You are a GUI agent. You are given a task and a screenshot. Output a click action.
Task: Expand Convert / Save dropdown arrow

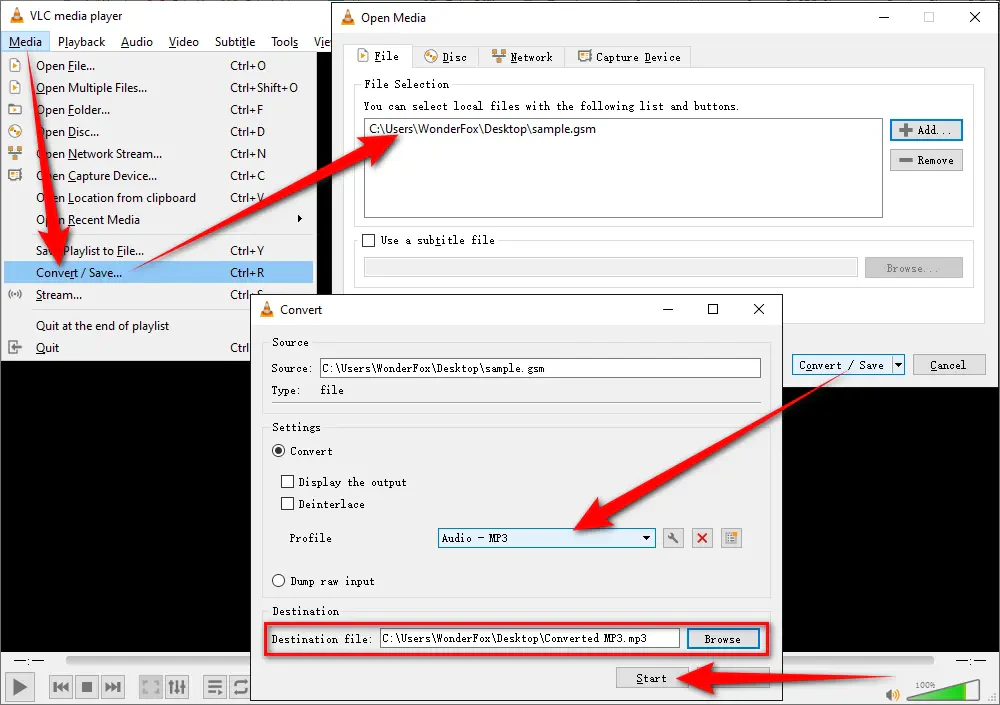[898, 365]
